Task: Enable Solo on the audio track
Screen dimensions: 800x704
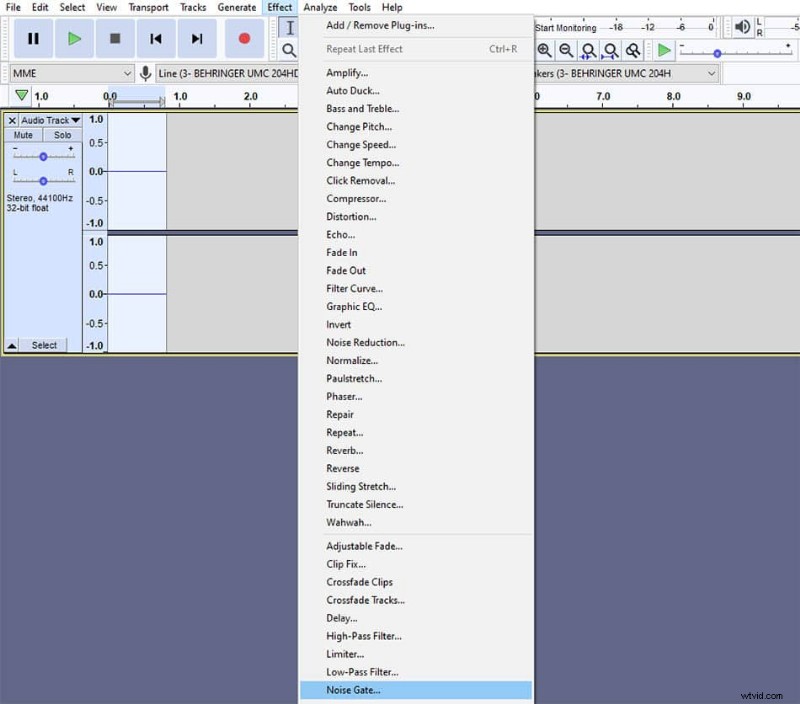Action: click(63, 134)
